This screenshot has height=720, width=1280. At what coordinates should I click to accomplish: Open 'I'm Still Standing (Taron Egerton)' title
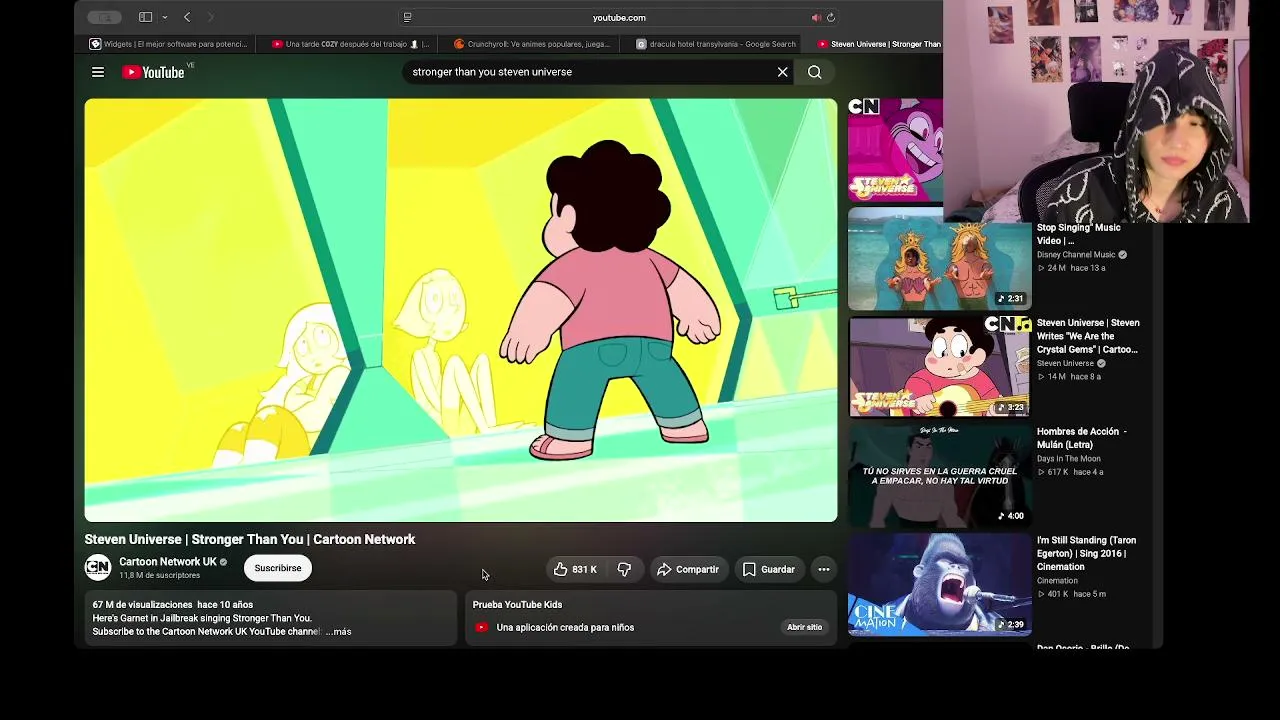[1086, 553]
